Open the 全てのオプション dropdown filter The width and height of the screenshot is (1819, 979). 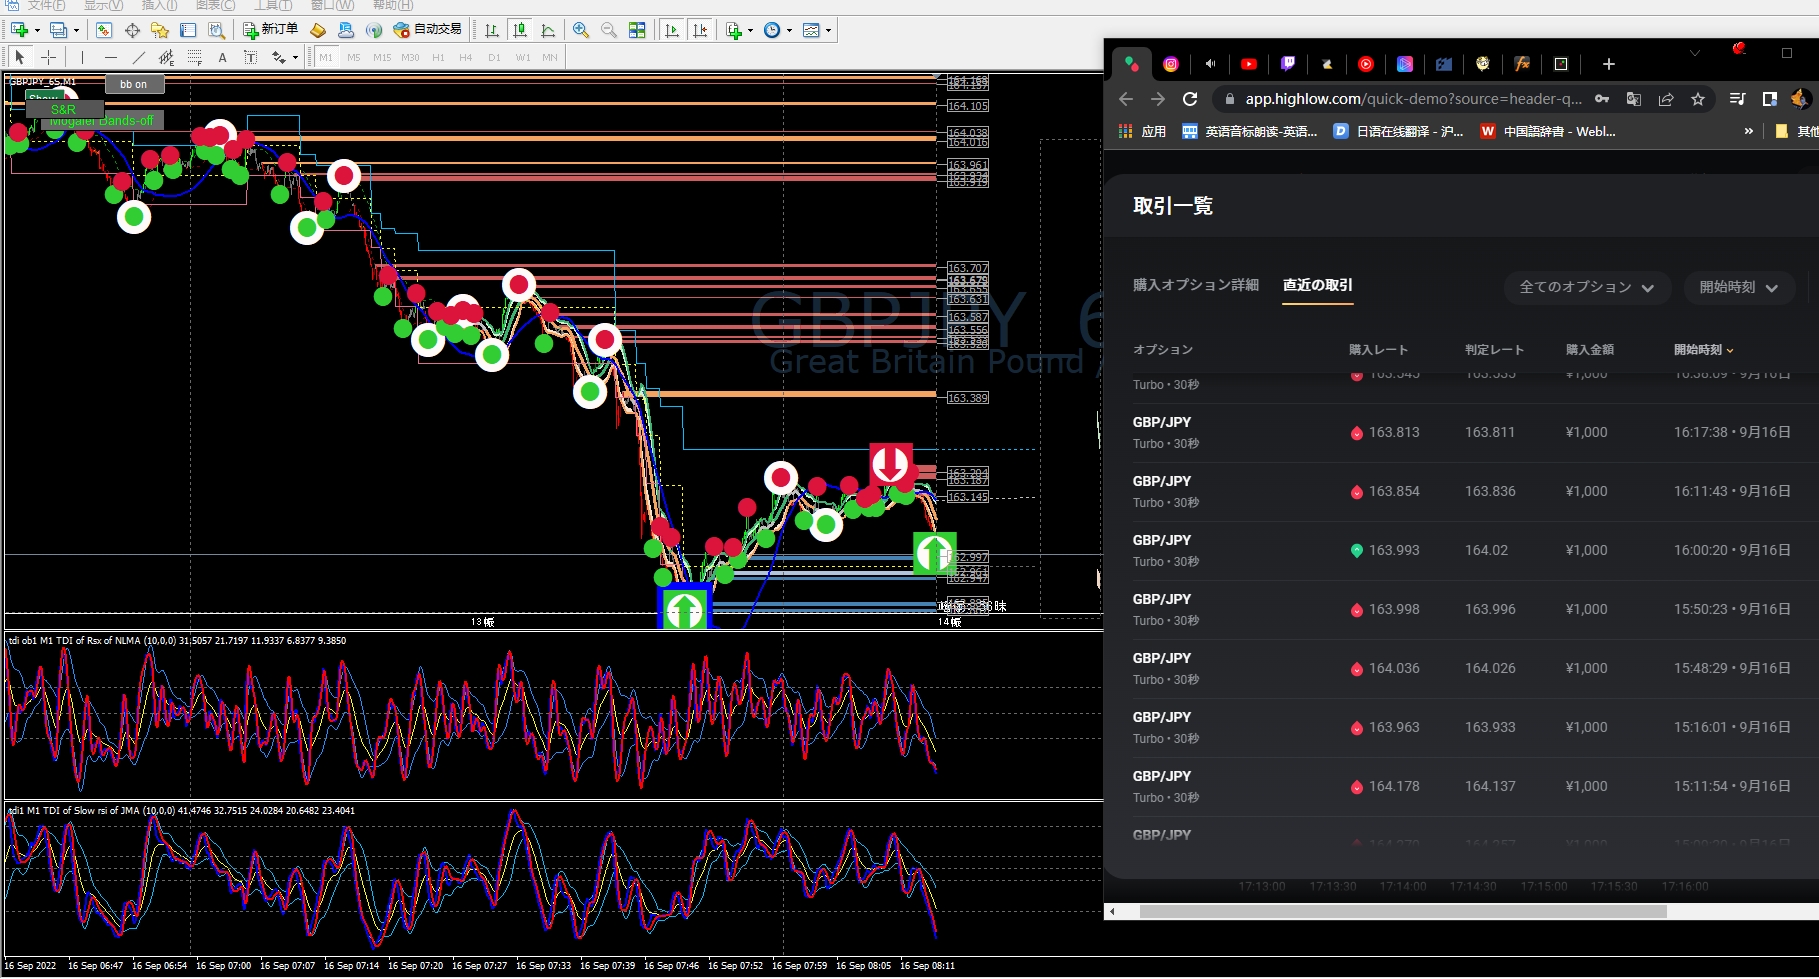(x=1586, y=287)
